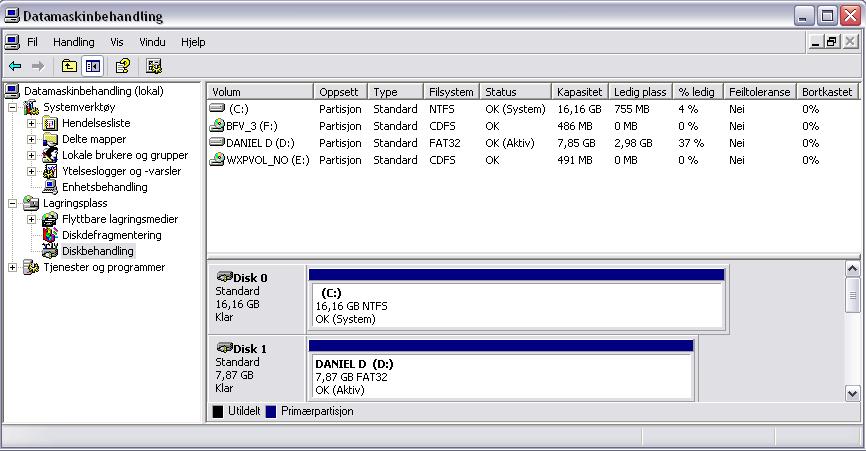This screenshot has height=451, width=866.
Task: Click the Delte mapper folder icon
Action: [50, 139]
